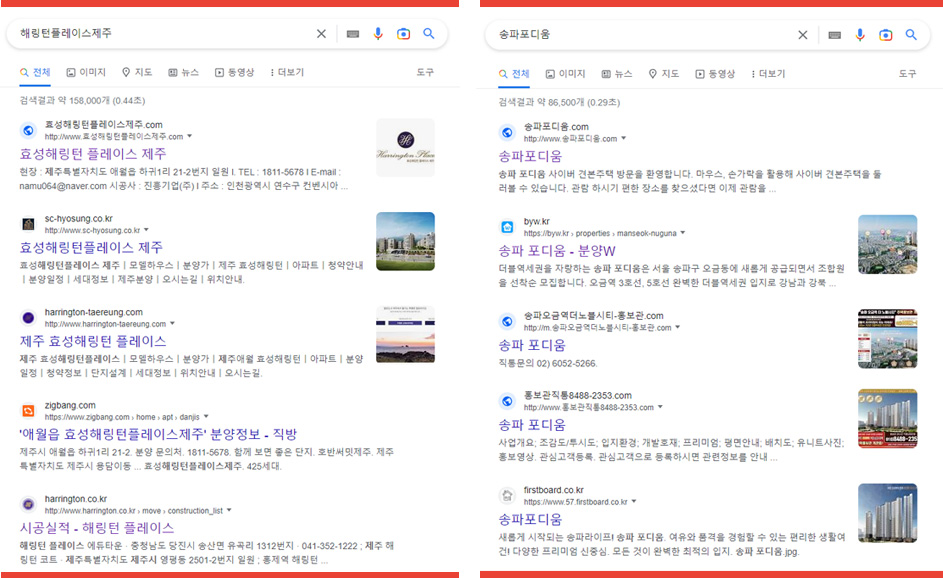Open 전체 tab in left search results
This screenshot has width=943, height=578.
(x=35, y=73)
